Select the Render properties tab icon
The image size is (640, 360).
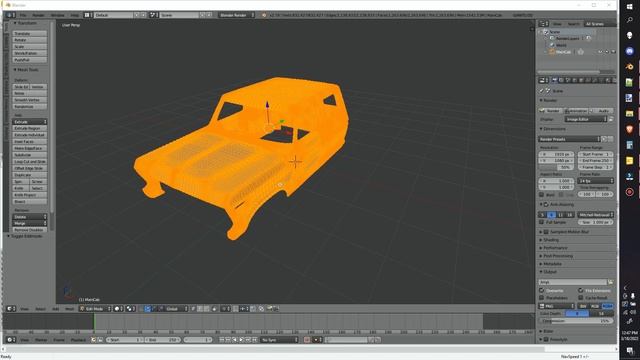click(554, 80)
